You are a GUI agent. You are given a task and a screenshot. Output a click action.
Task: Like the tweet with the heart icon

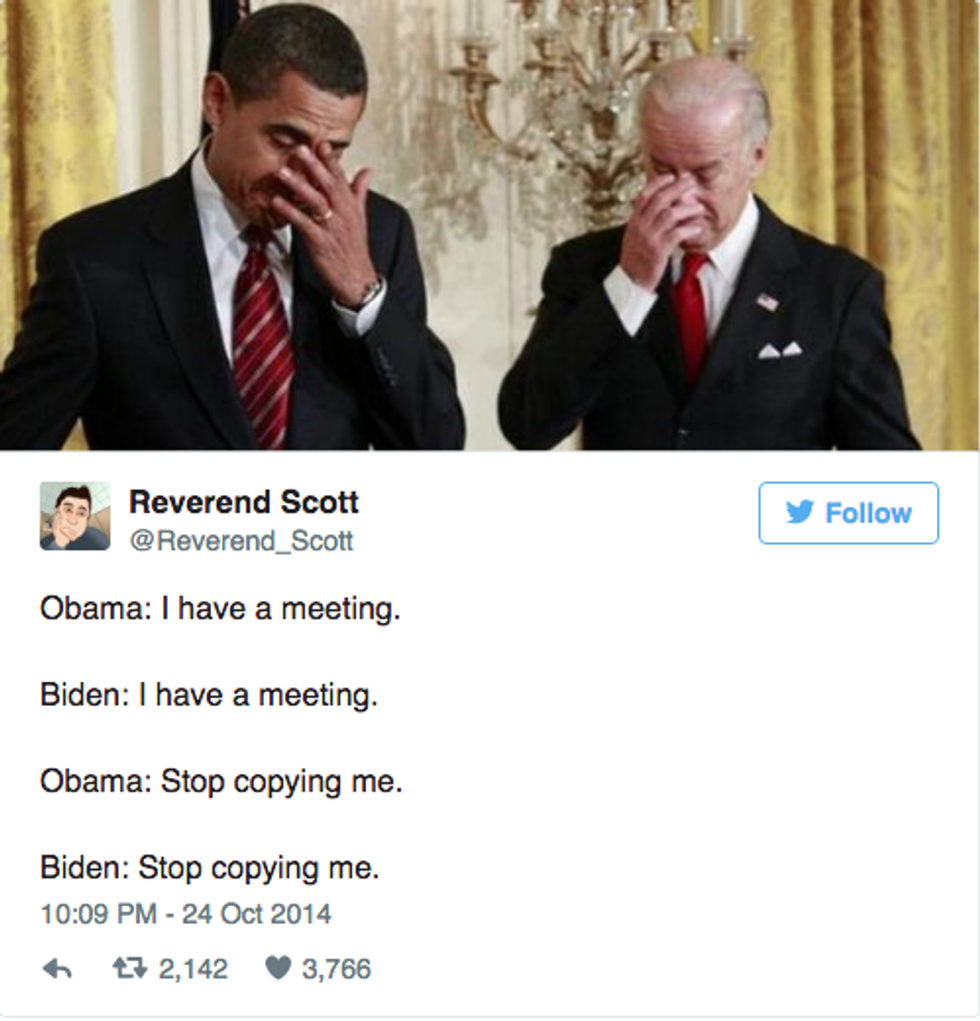pos(278,969)
